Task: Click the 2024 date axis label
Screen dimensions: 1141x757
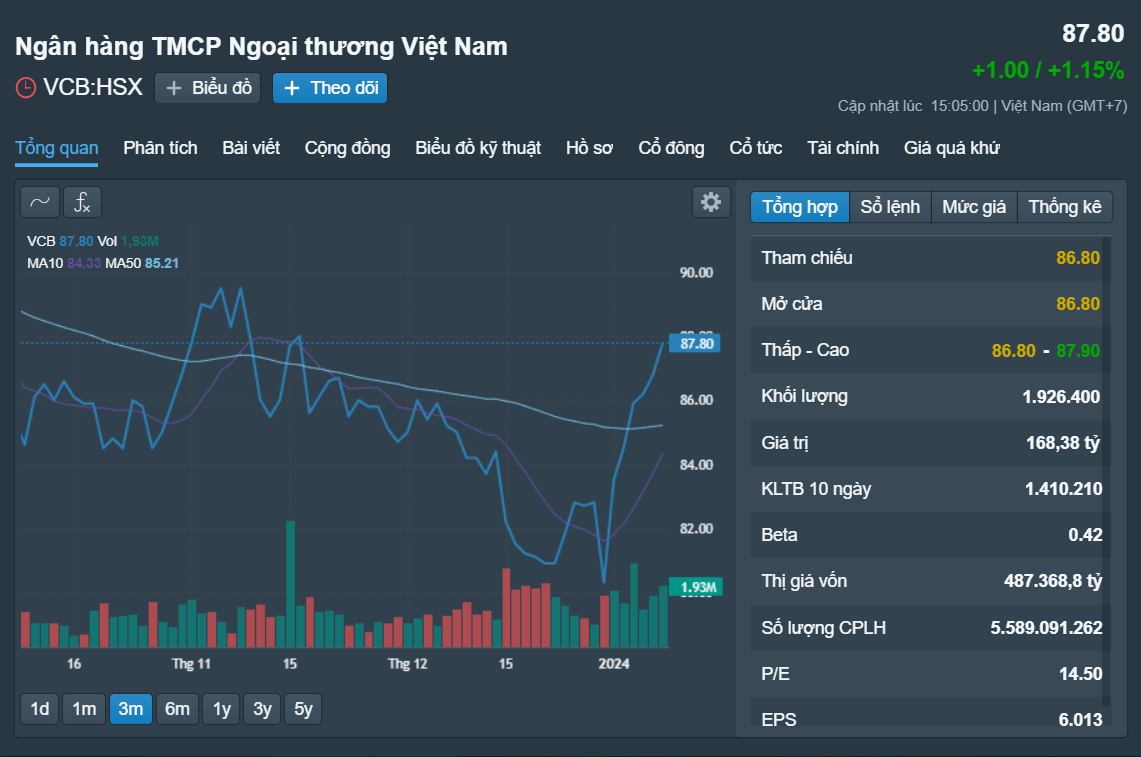Action: pos(613,664)
